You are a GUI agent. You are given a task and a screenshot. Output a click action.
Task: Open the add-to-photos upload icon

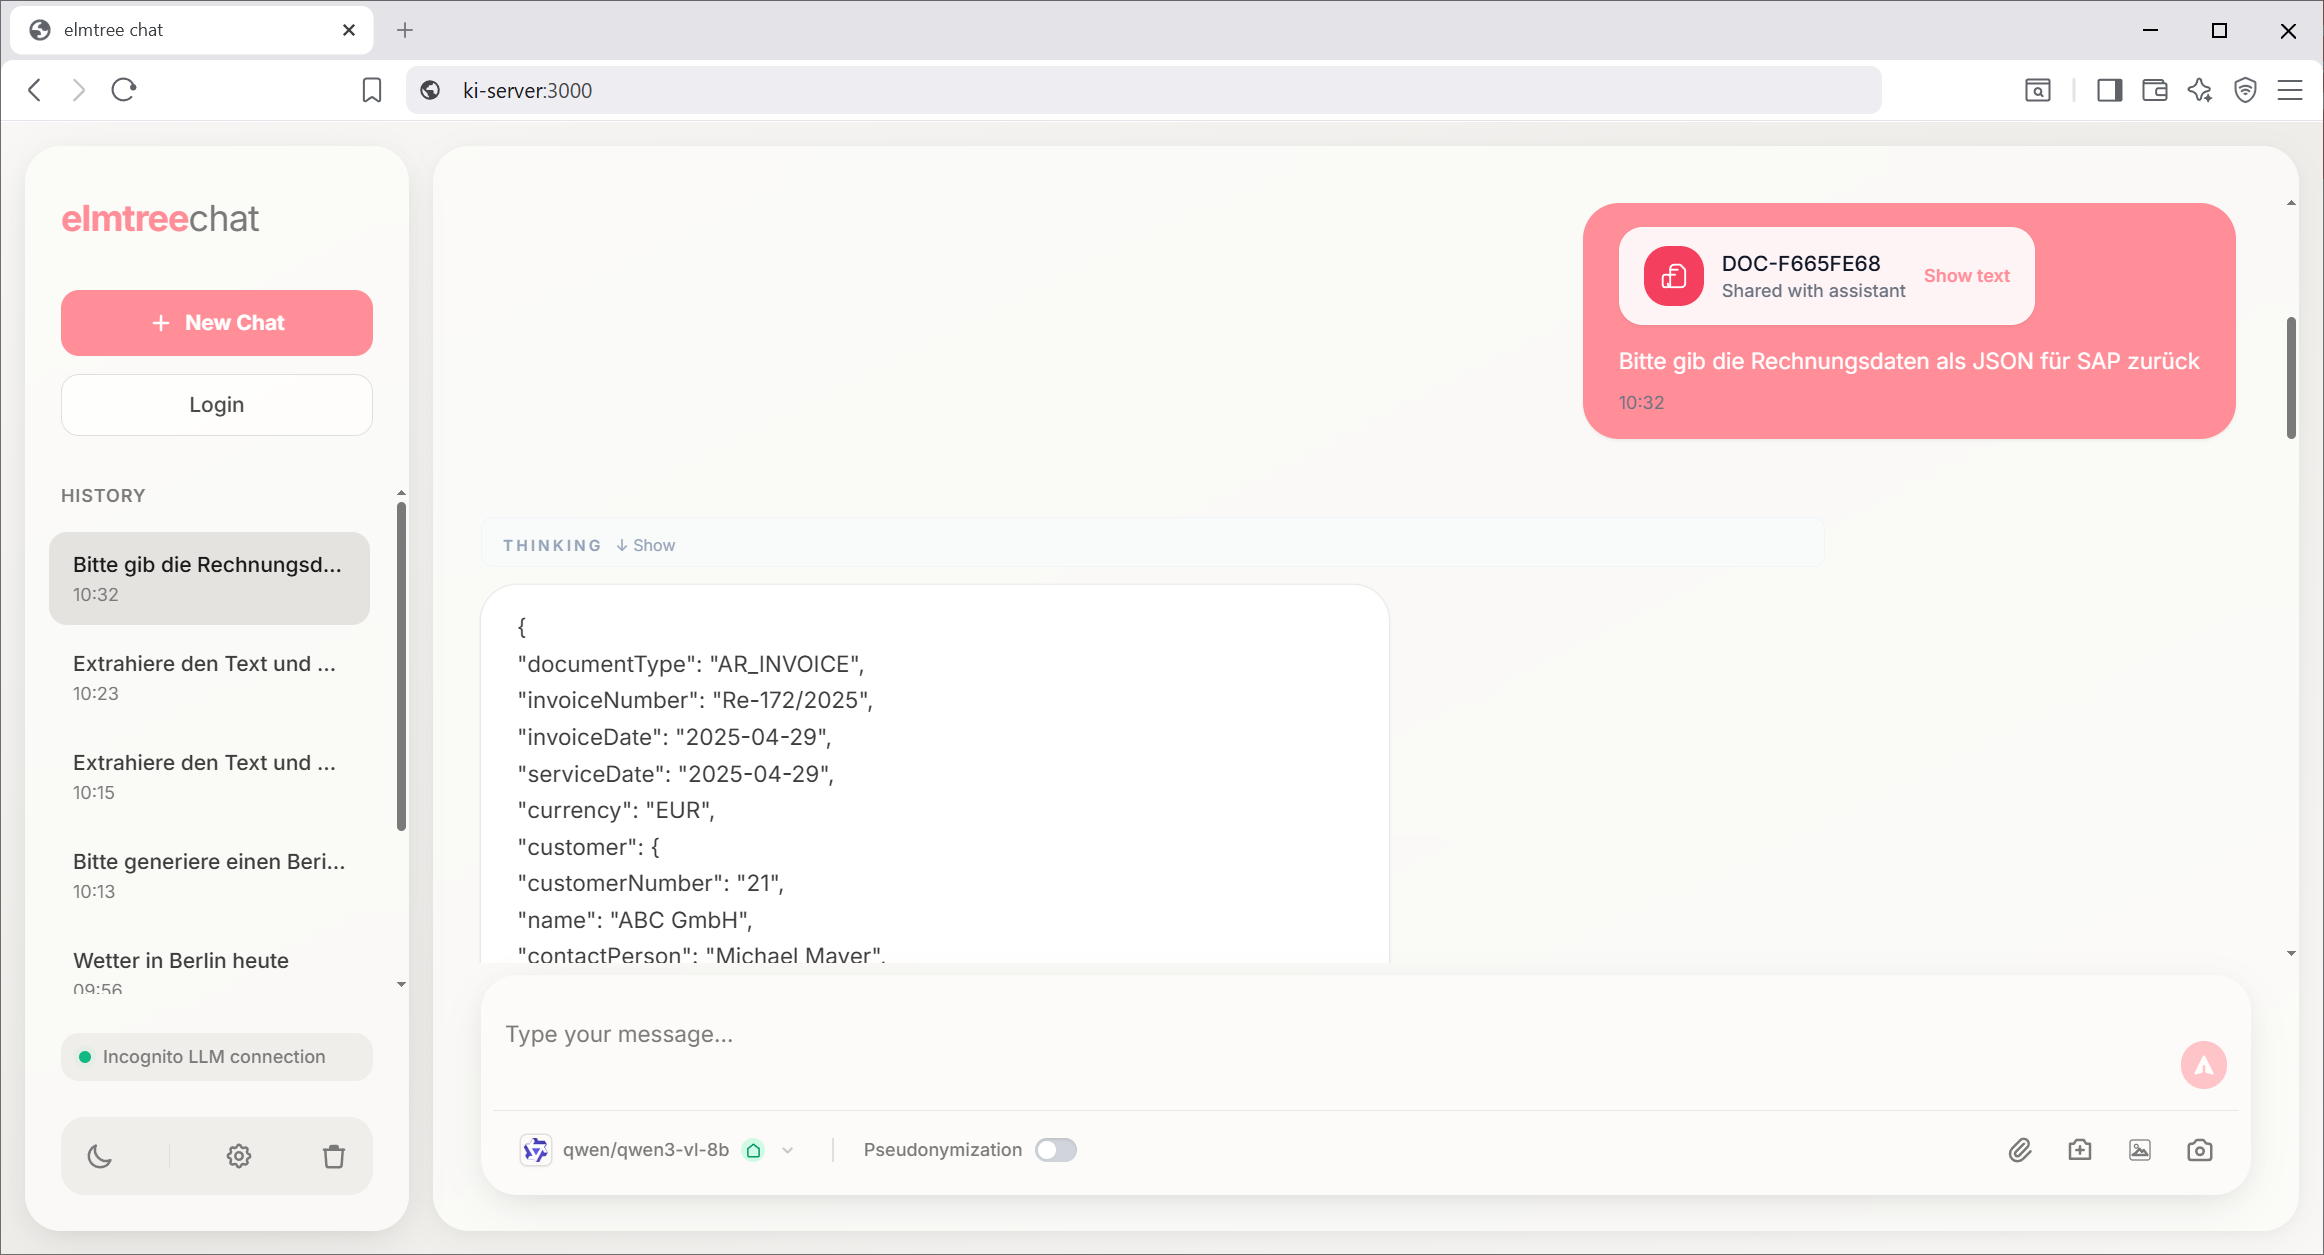click(x=2080, y=1150)
